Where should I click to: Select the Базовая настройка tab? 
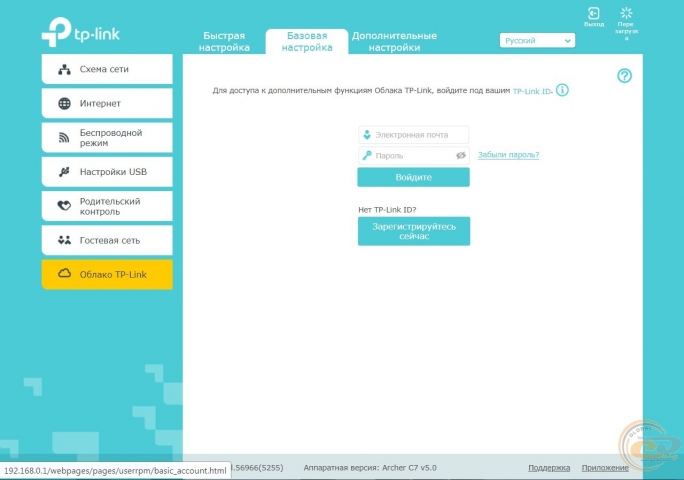click(307, 41)
